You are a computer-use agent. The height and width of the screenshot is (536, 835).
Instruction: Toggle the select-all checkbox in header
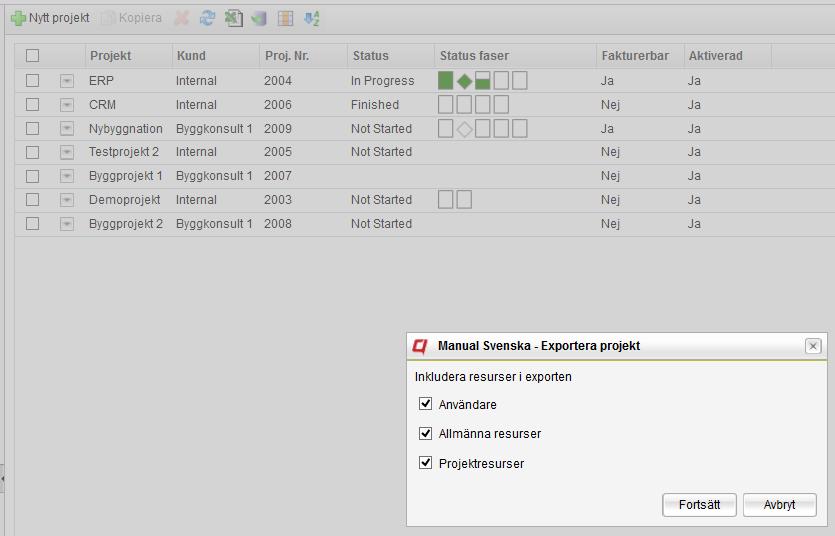pyautogui.click(x=32, y=55)
